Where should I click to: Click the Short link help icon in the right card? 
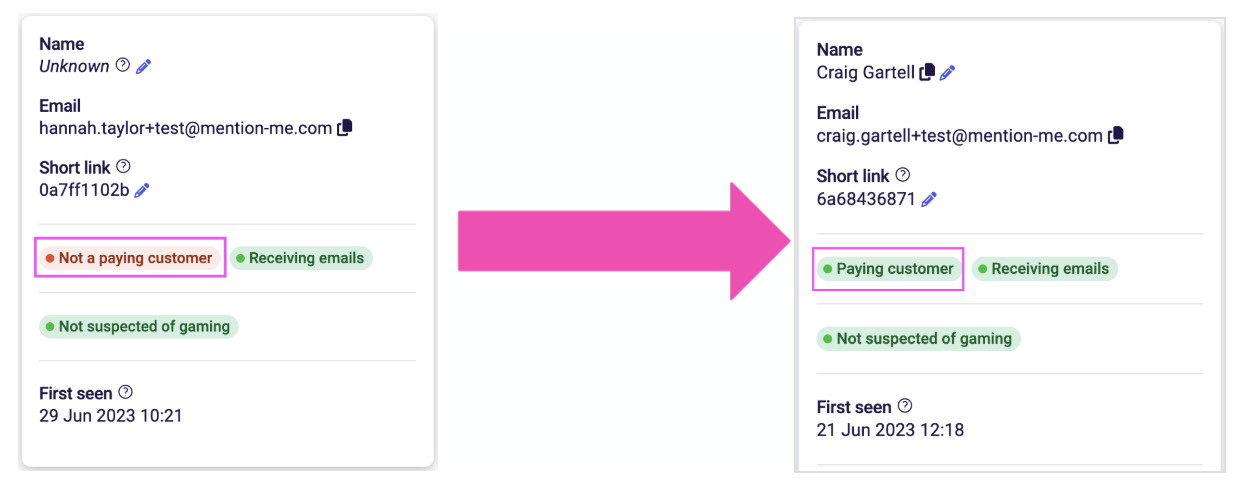pos(903,175)
